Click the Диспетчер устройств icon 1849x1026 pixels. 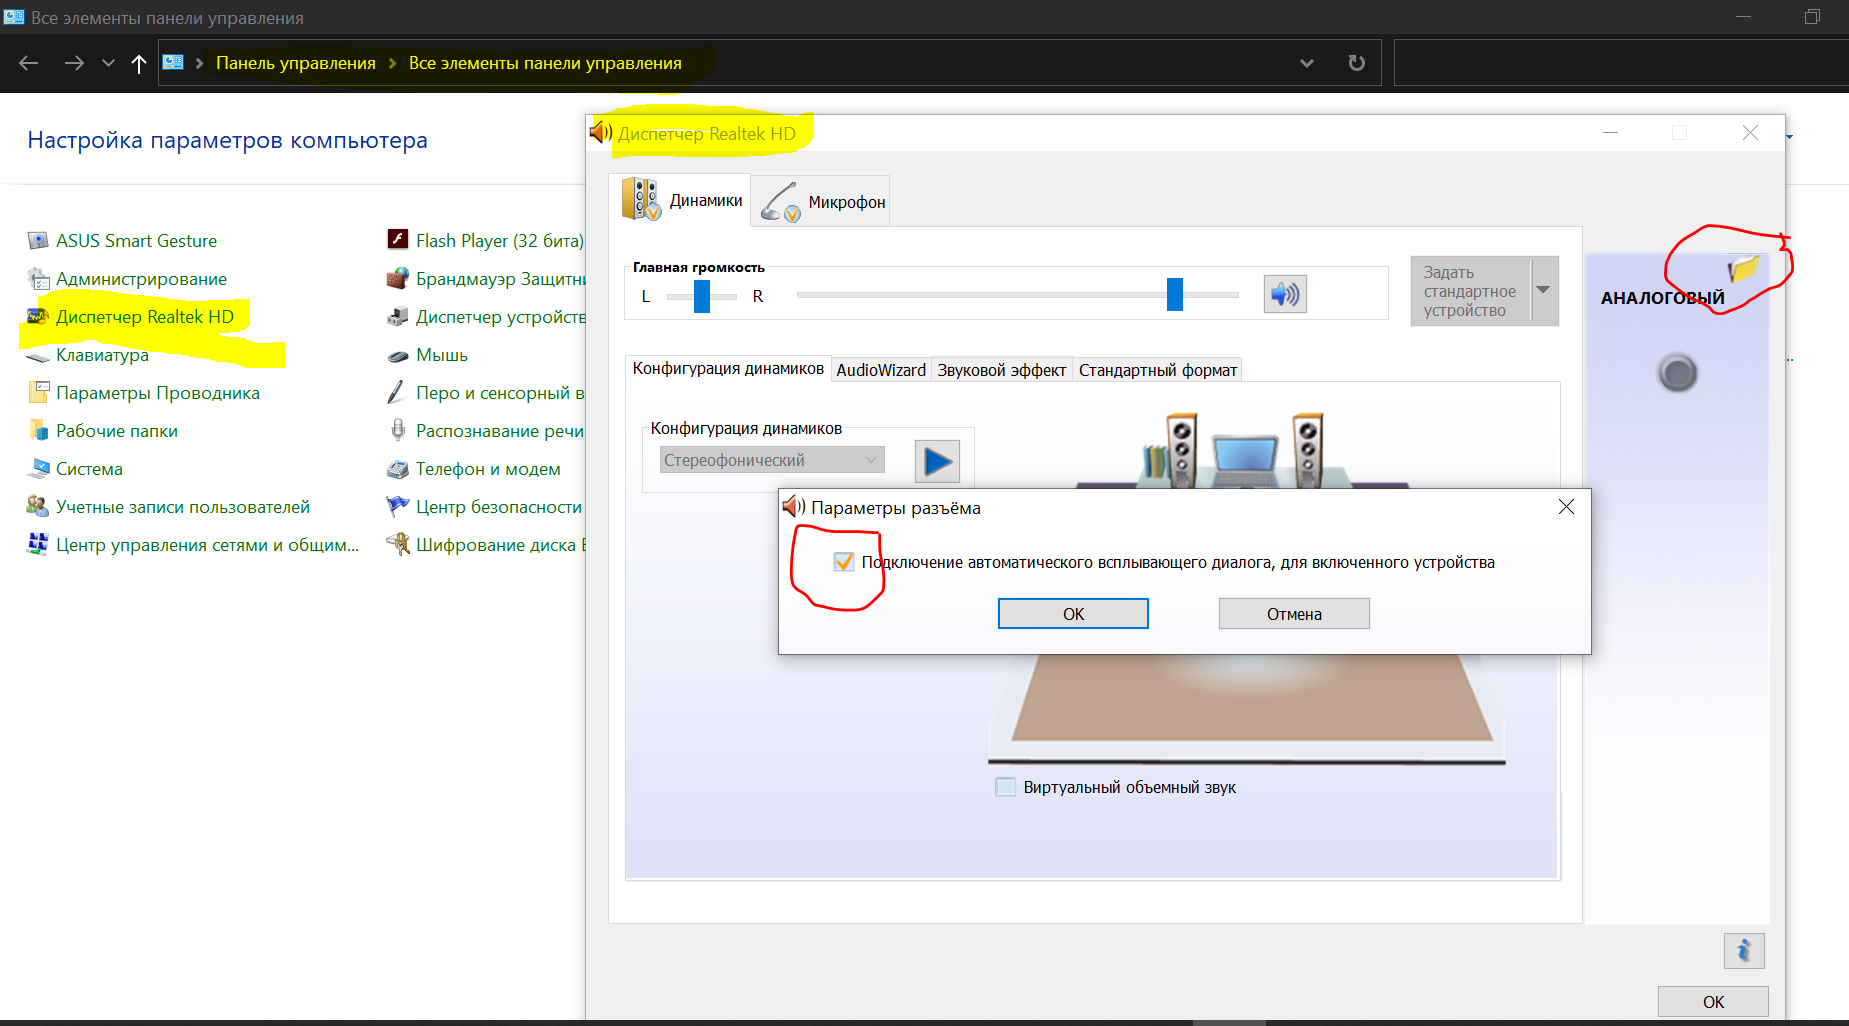(398, 317)
